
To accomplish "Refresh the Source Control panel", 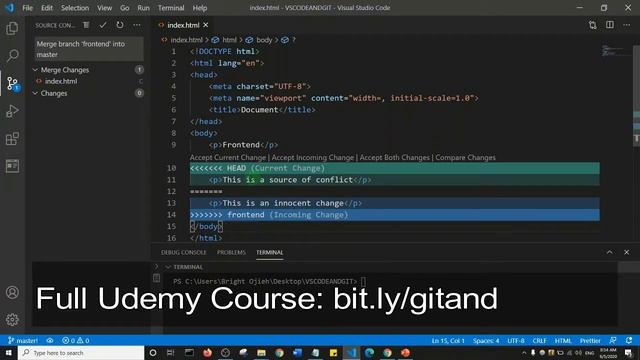I will point(120,25).
